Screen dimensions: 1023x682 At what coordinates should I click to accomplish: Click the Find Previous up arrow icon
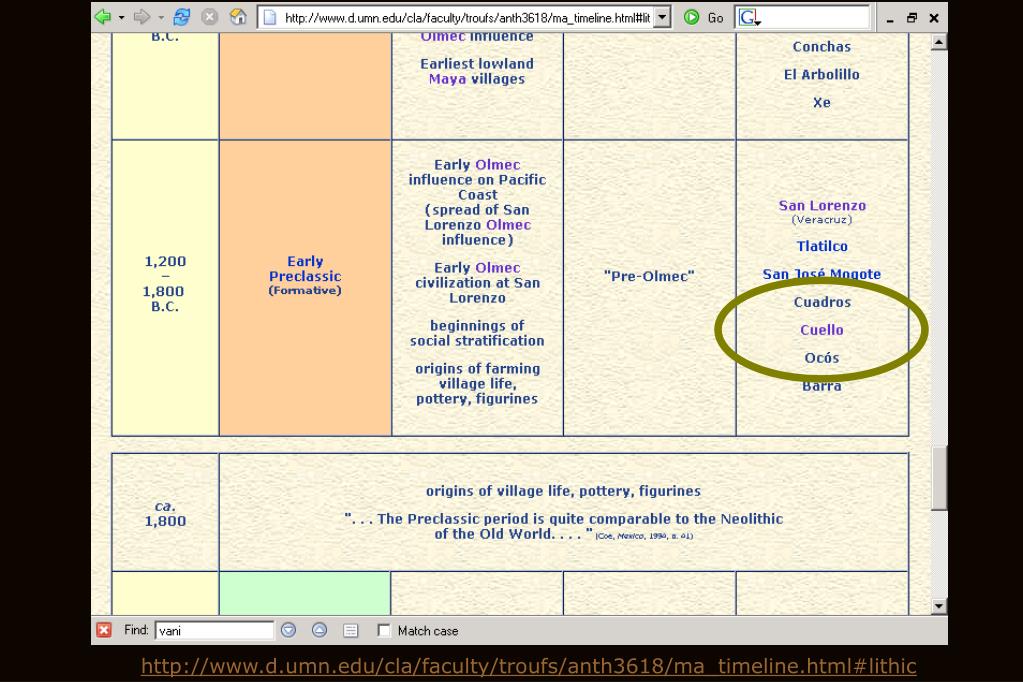point(319,630)
